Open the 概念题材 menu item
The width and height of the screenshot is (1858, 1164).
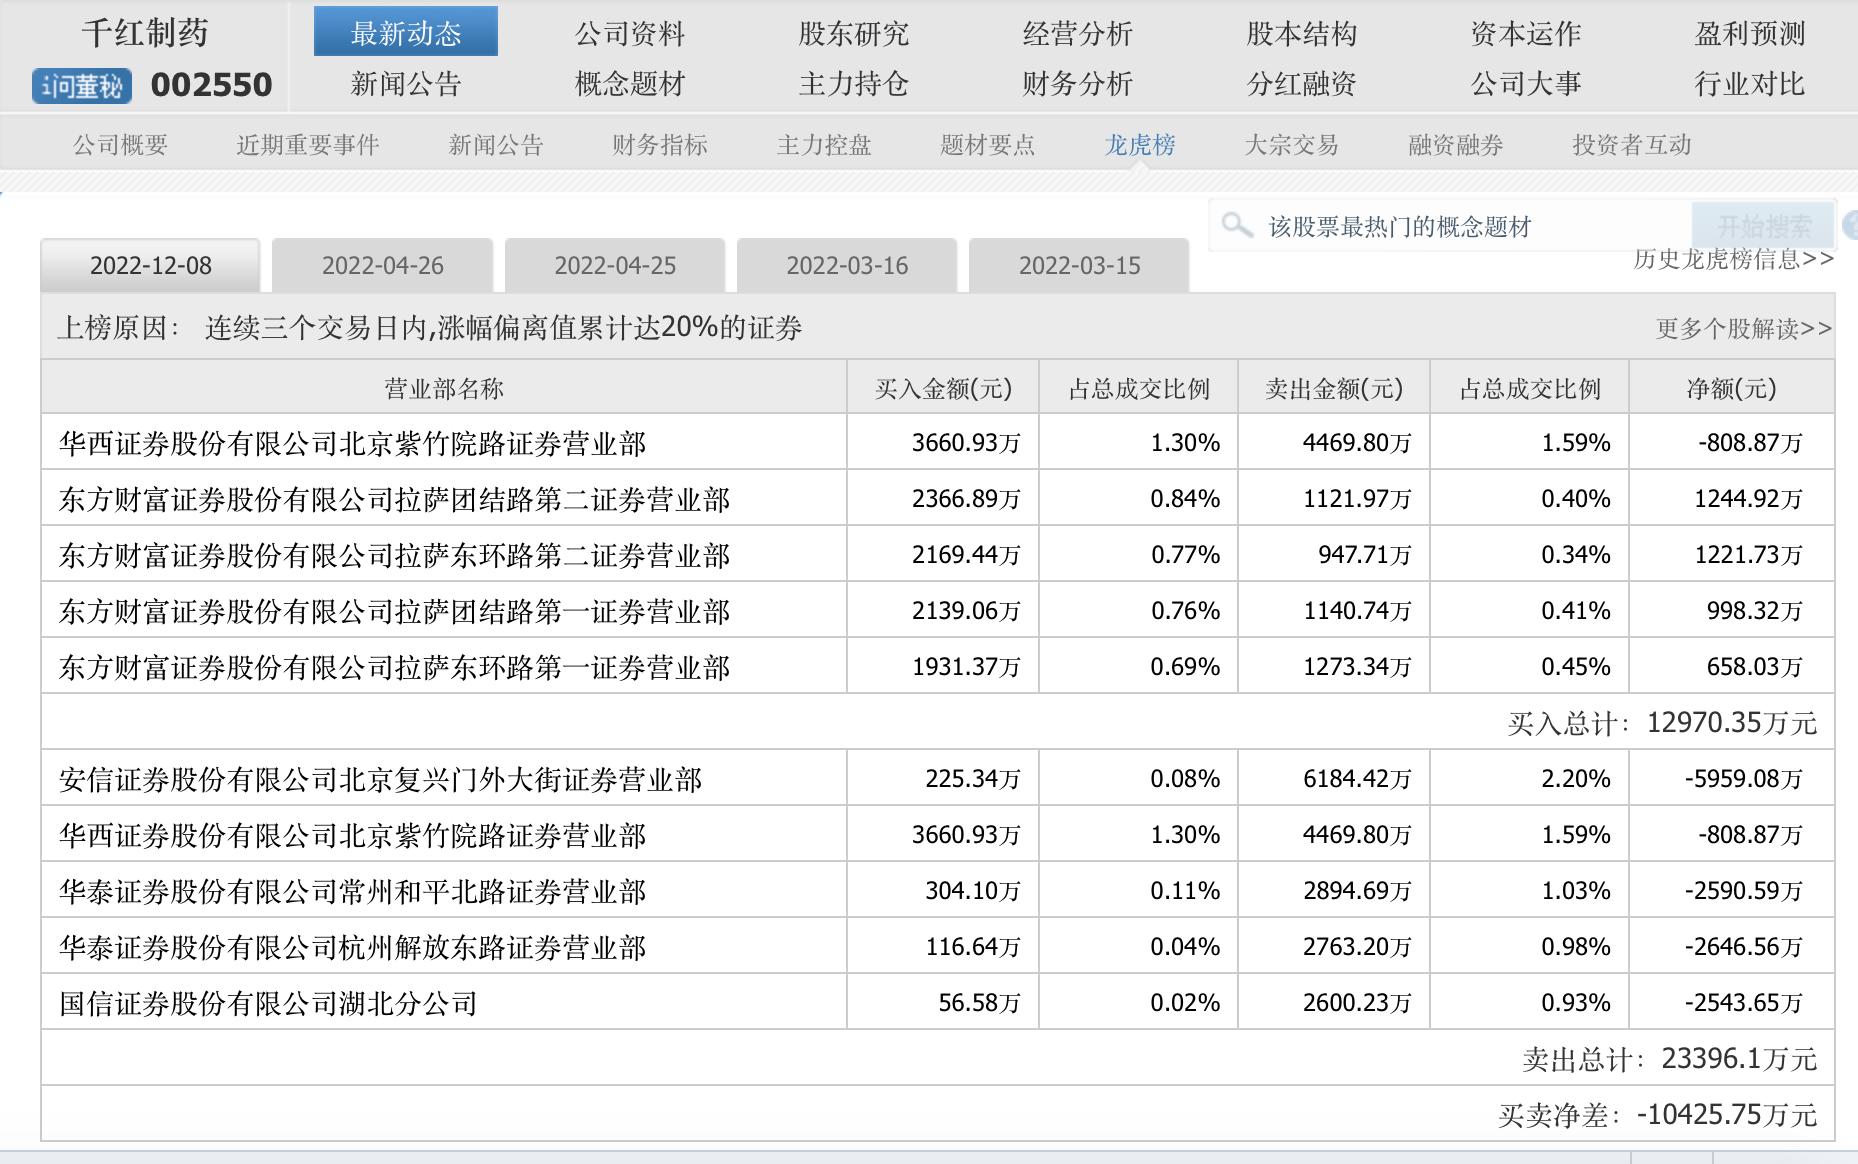(630, 84)
